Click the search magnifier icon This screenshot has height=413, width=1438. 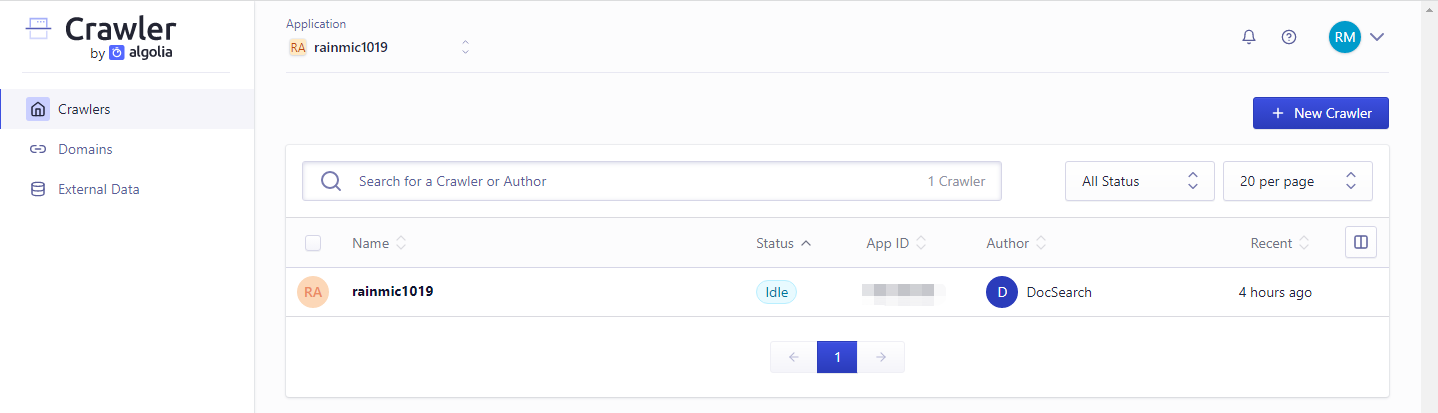331,181
